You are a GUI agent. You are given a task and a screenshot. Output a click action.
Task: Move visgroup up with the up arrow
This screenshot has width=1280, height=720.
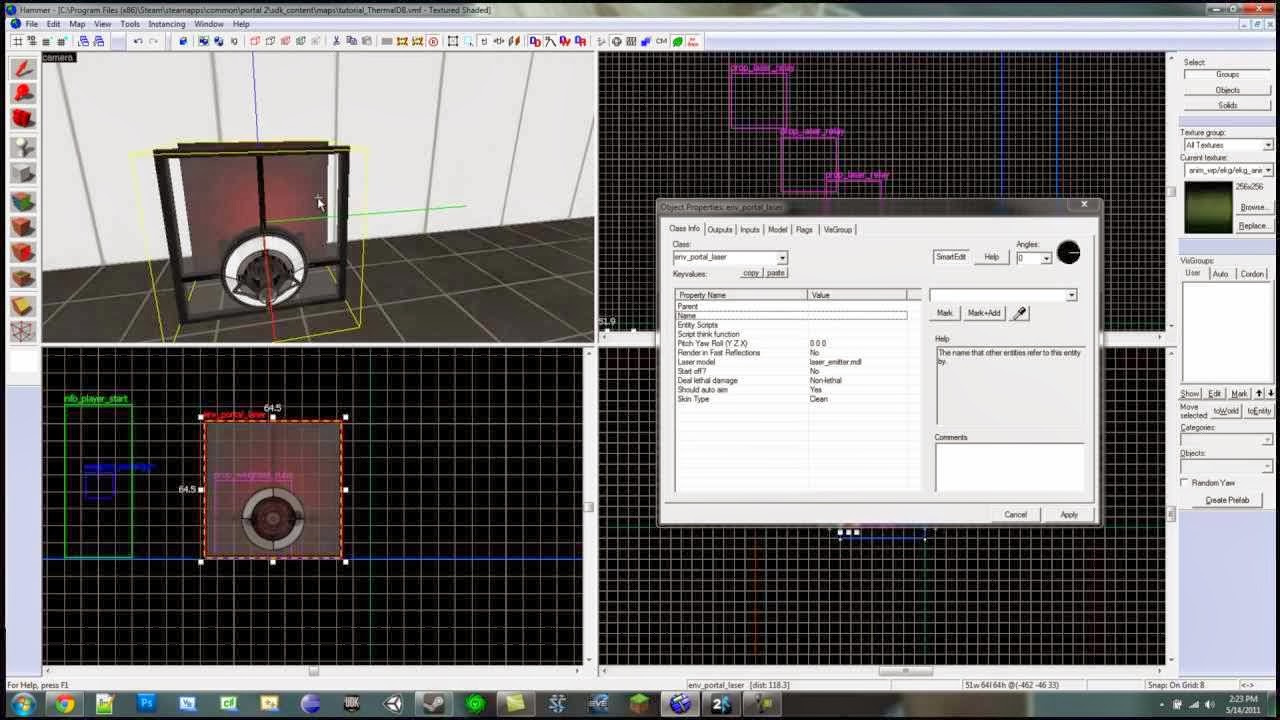pyautogui.click(x=1259, y=393)
